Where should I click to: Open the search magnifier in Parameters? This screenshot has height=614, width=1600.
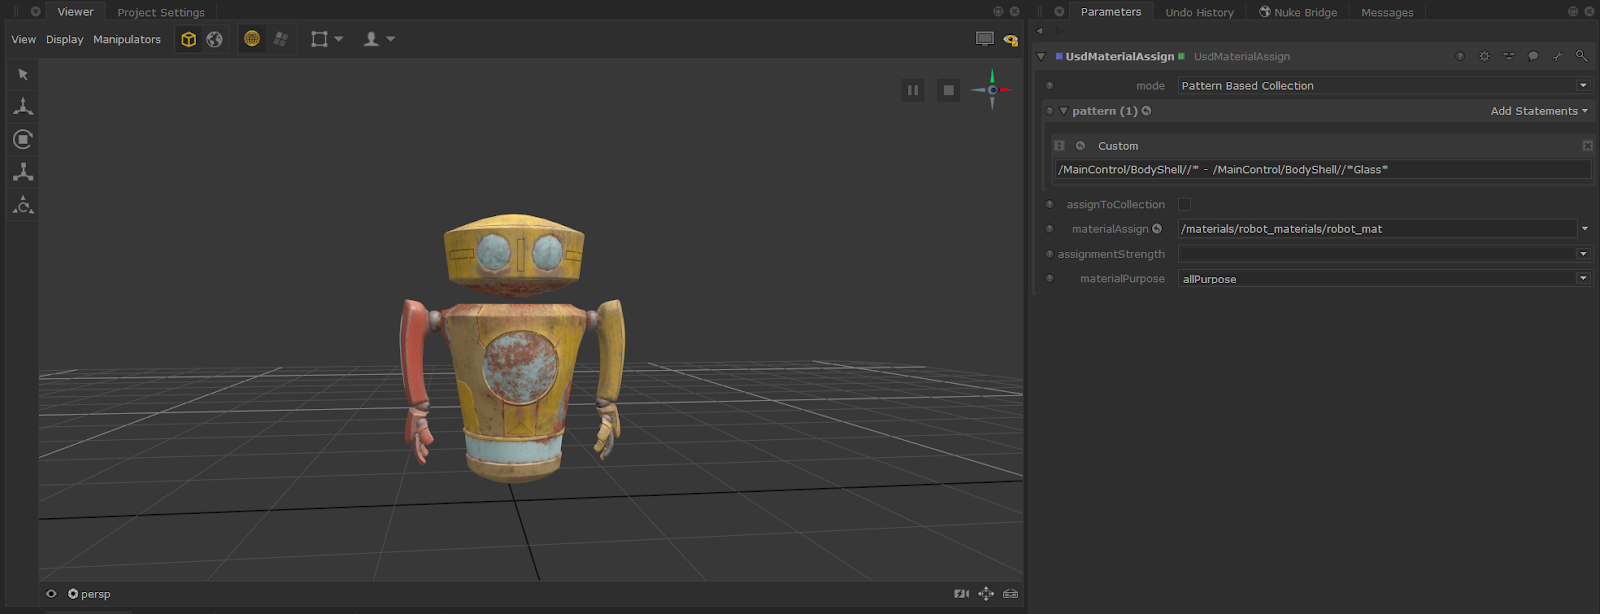[1581, 56]
